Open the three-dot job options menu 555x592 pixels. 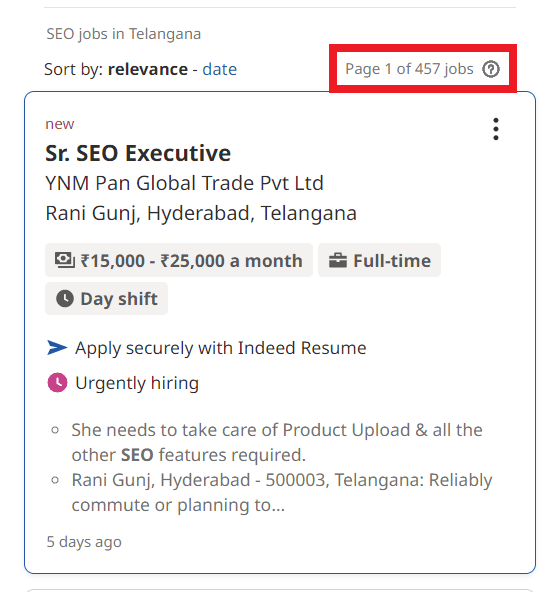coord(496,129)
